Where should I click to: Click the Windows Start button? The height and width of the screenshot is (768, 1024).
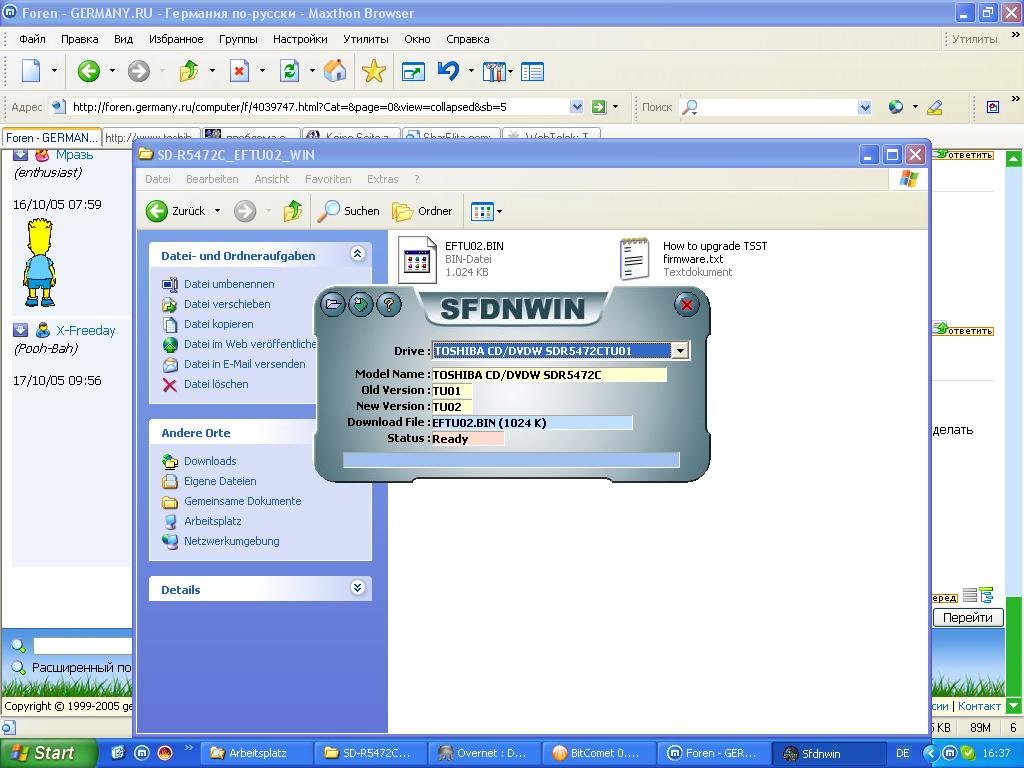47,753
